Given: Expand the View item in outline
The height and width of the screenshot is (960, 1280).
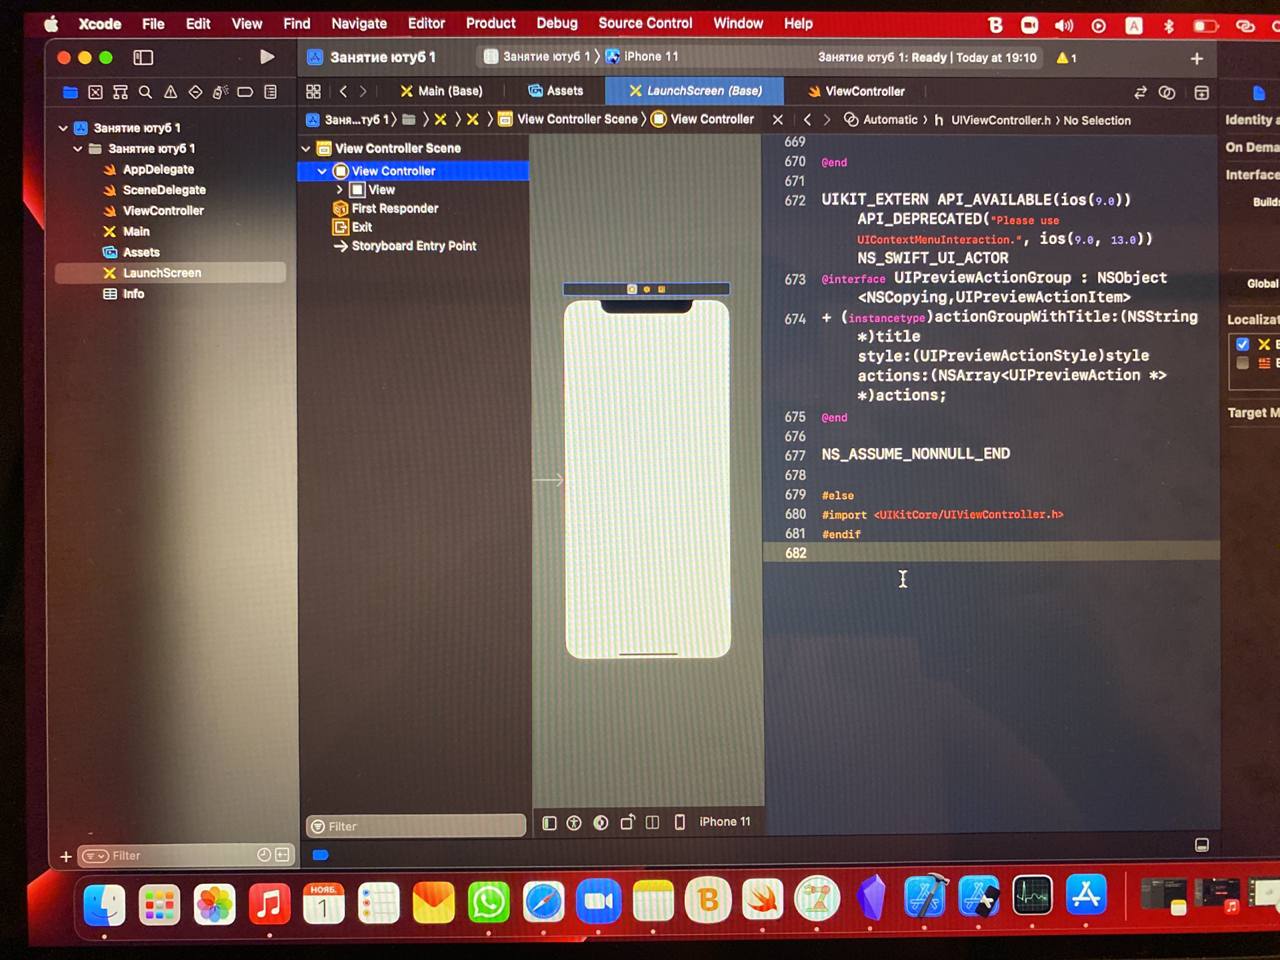Looking at the screenshot, I should coord(340,189).
